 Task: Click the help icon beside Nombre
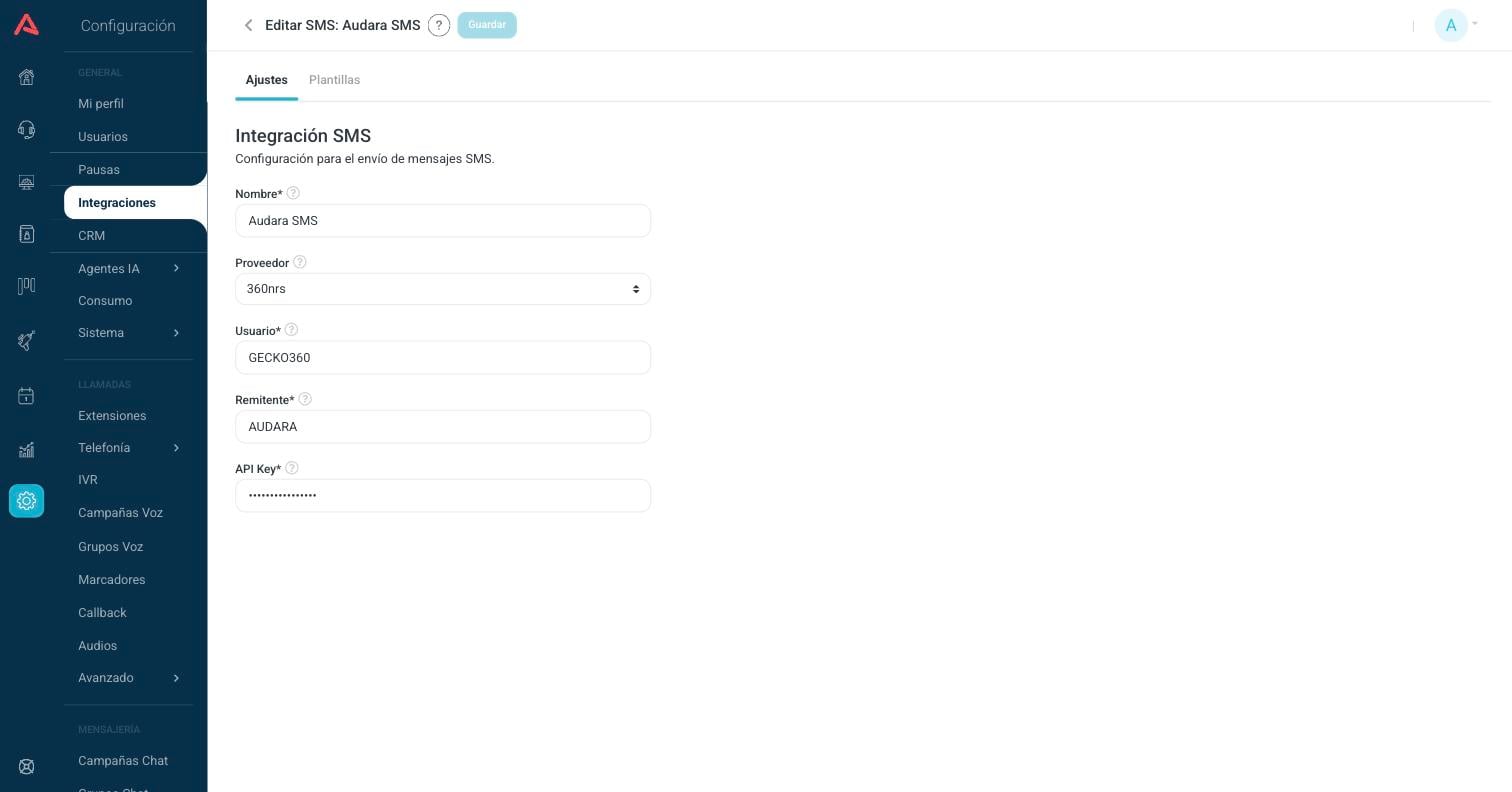[293, 193]
